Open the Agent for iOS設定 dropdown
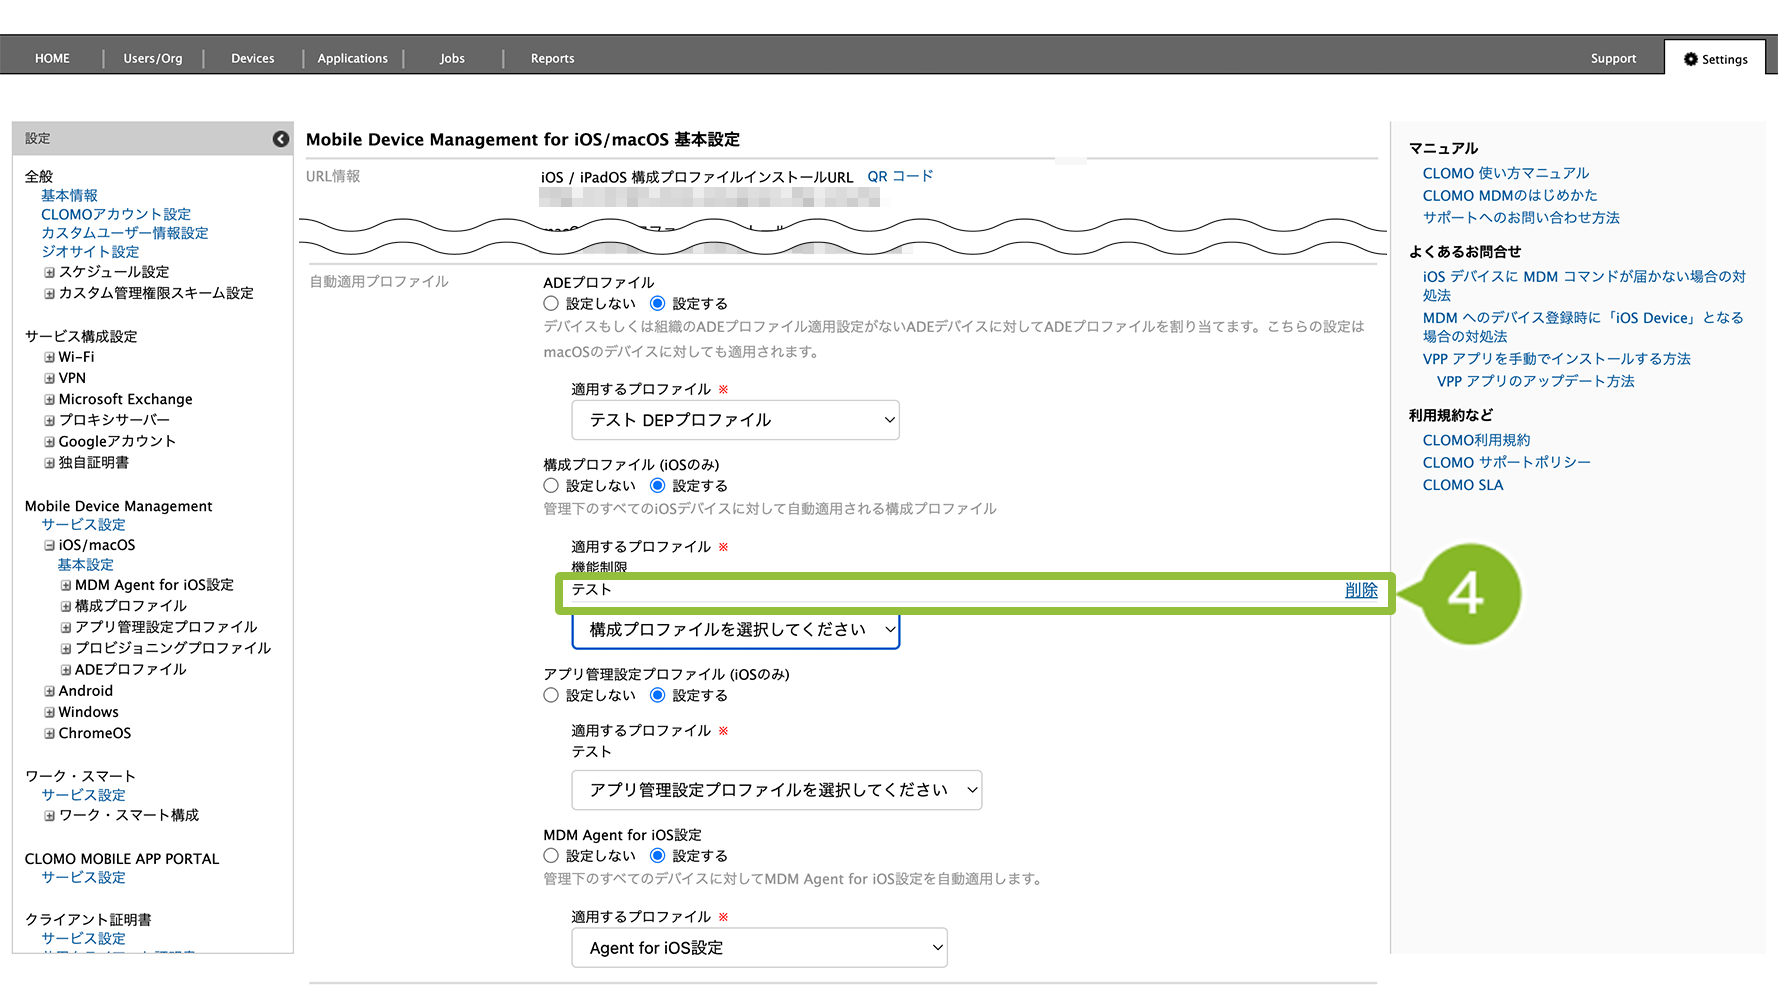 coord(759,948)
